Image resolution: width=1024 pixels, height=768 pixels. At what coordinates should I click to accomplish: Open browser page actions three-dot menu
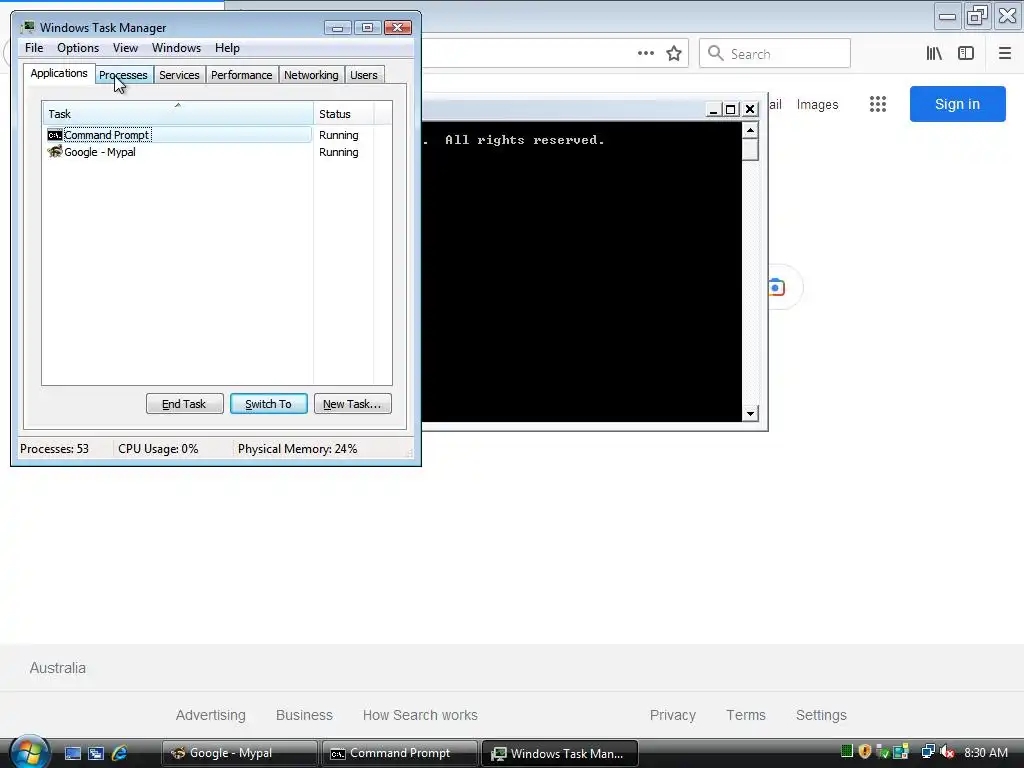[646, 53]
